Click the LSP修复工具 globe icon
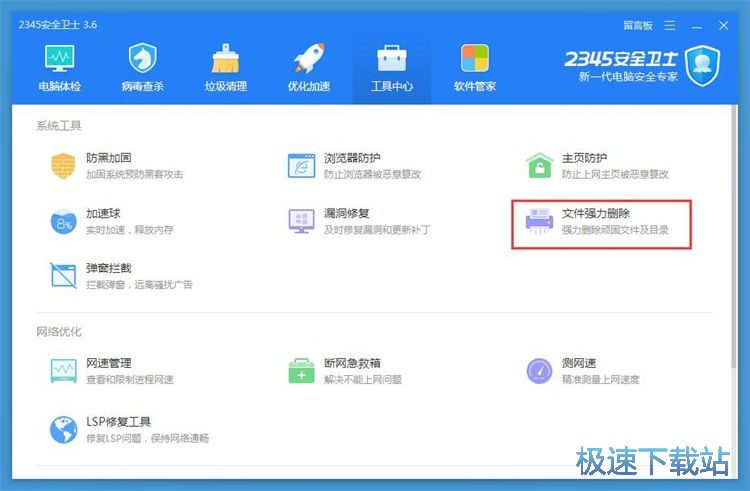750x491 pixels. pyautogui.click(x=64, y=429)
